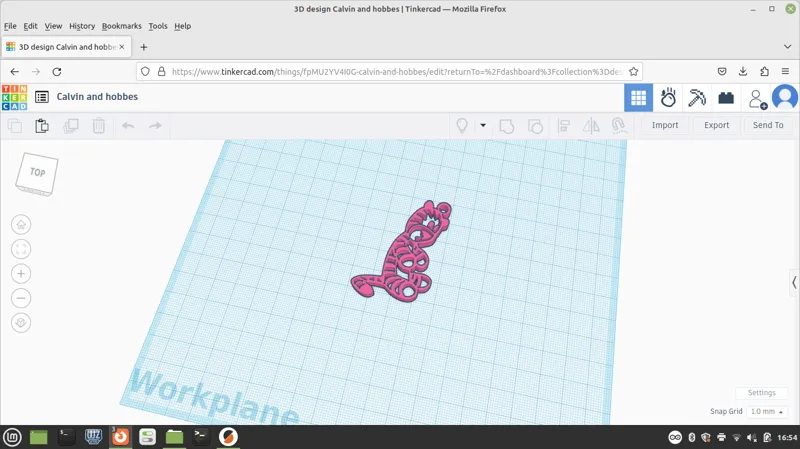The height and width of the screenshot is (449, 800).
Task: Open the volume control in tray
Action: pyautogui.click(x=752, y=437)
